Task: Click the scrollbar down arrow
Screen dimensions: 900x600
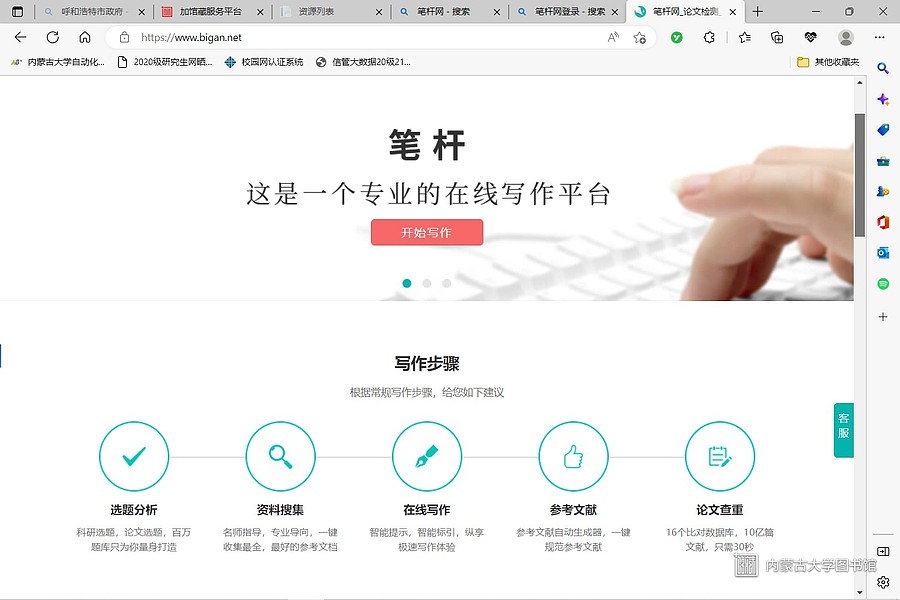Action: pyautogui.click(x=859, y=592)
